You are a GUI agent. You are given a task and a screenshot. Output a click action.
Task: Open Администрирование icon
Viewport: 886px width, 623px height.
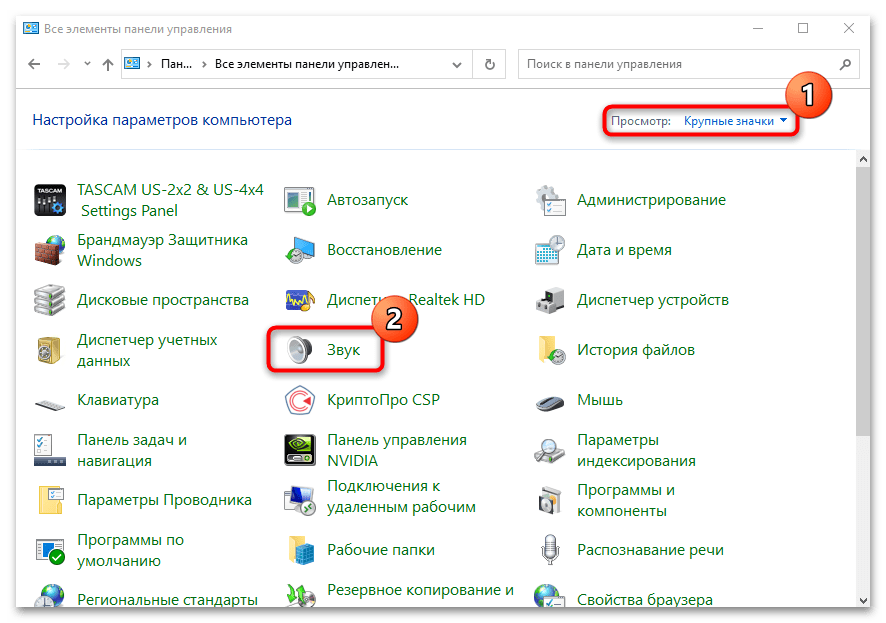click(x=550, y=200)
